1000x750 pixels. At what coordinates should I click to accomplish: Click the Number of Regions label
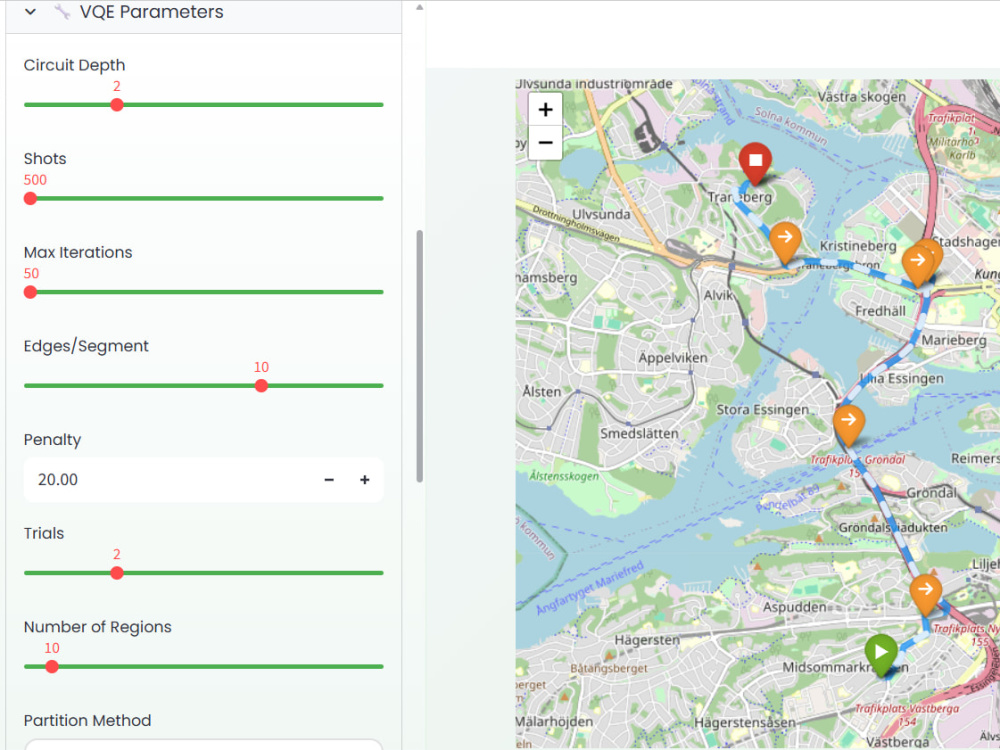coord(98,627)
